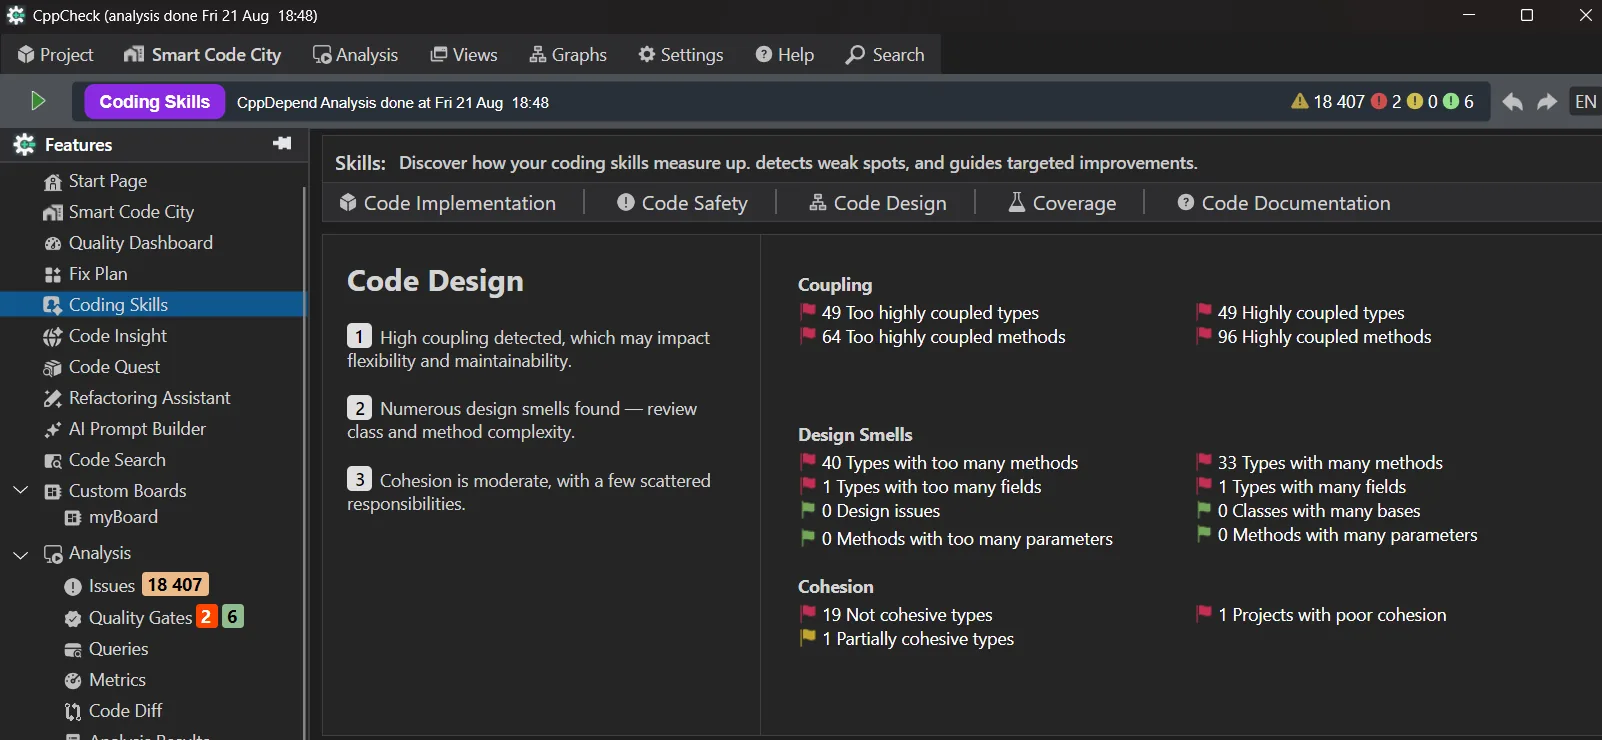Open the Project menu
Screen dimensions: 1602x740
coord(56,55)
